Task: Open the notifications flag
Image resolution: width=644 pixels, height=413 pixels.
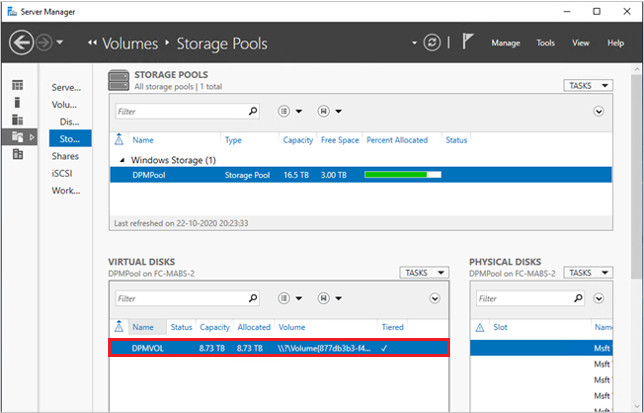Action: tap(467, 43)
